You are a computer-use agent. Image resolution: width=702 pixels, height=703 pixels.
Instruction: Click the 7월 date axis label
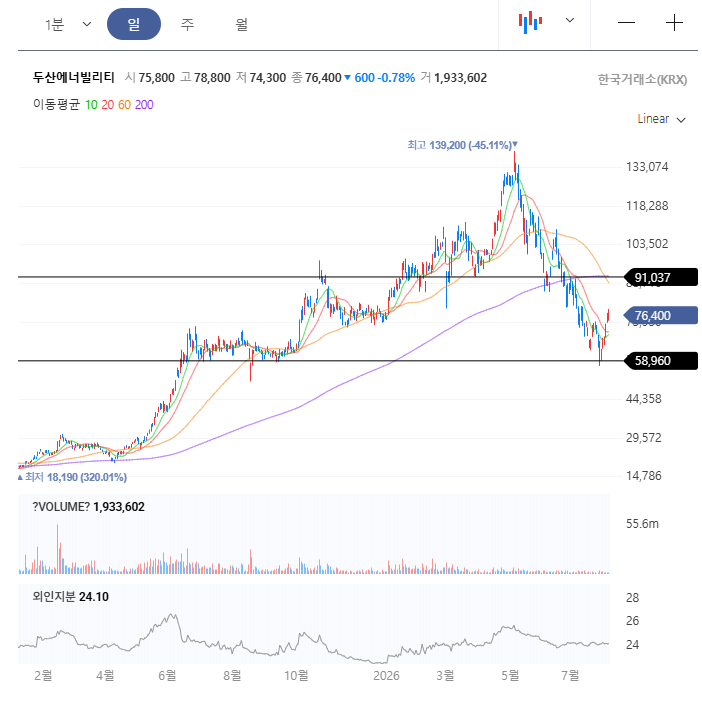(570, 676)
